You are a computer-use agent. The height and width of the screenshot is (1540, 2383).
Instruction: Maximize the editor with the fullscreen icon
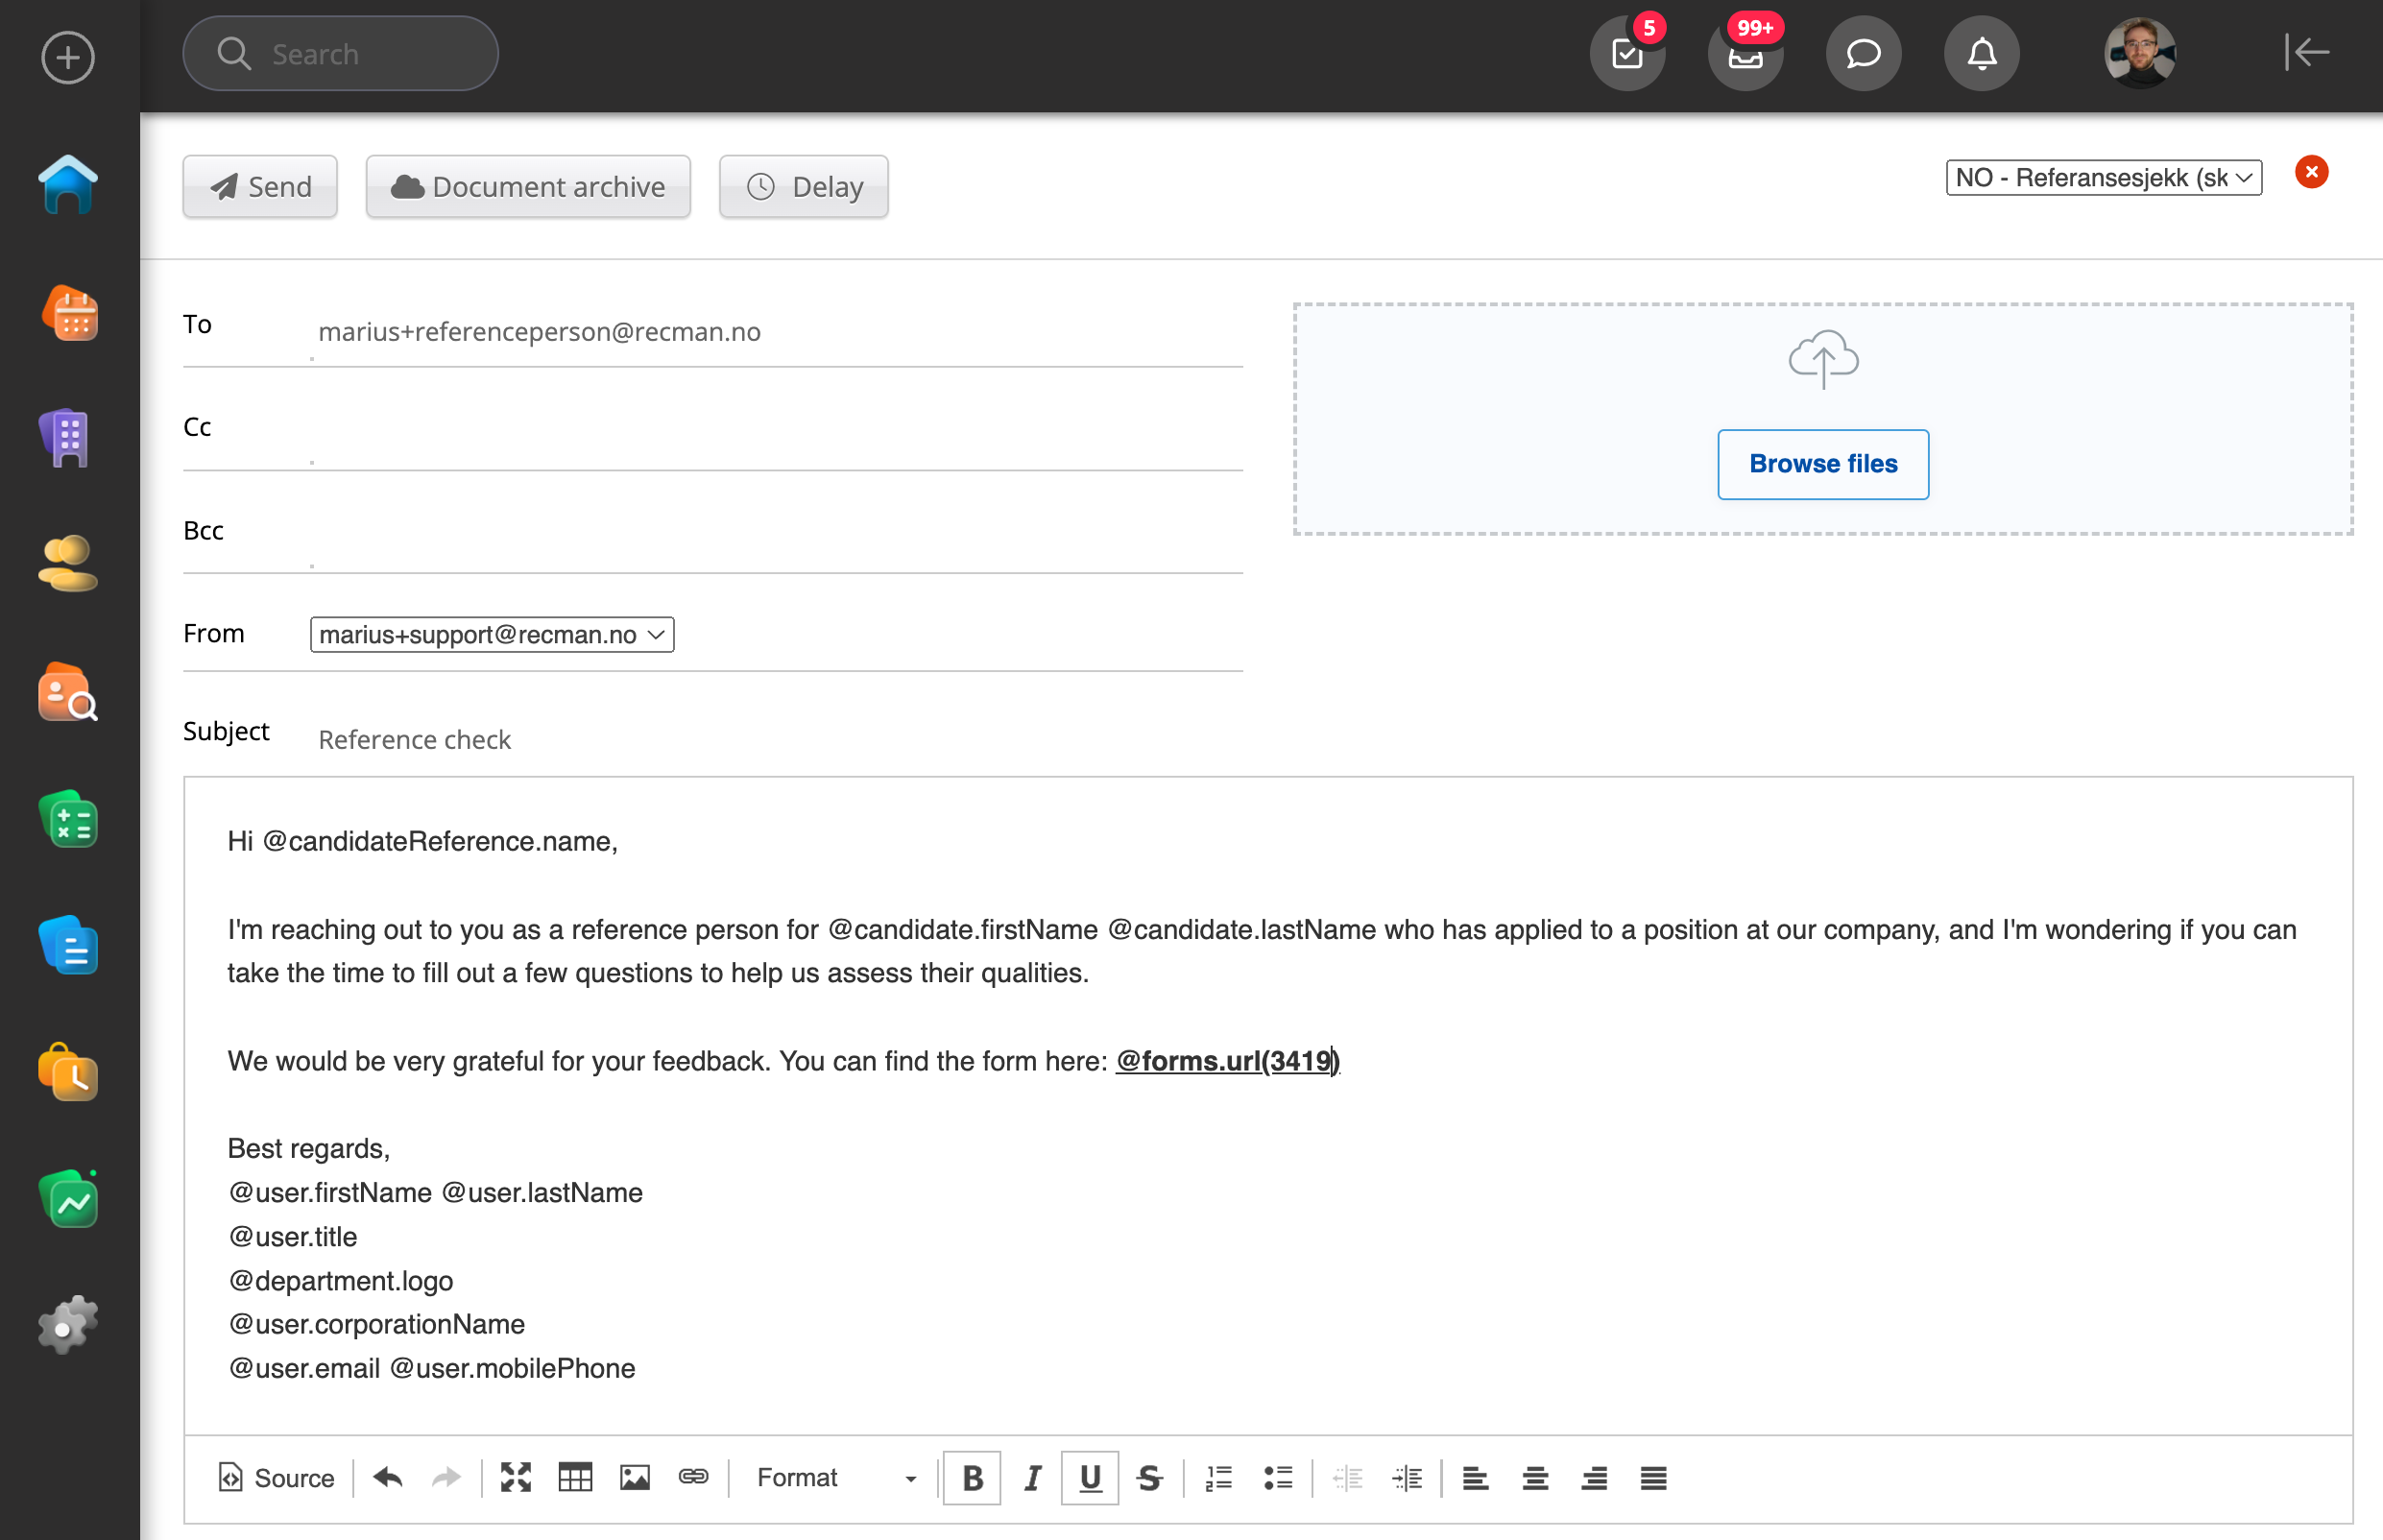tap(515, 1477)
